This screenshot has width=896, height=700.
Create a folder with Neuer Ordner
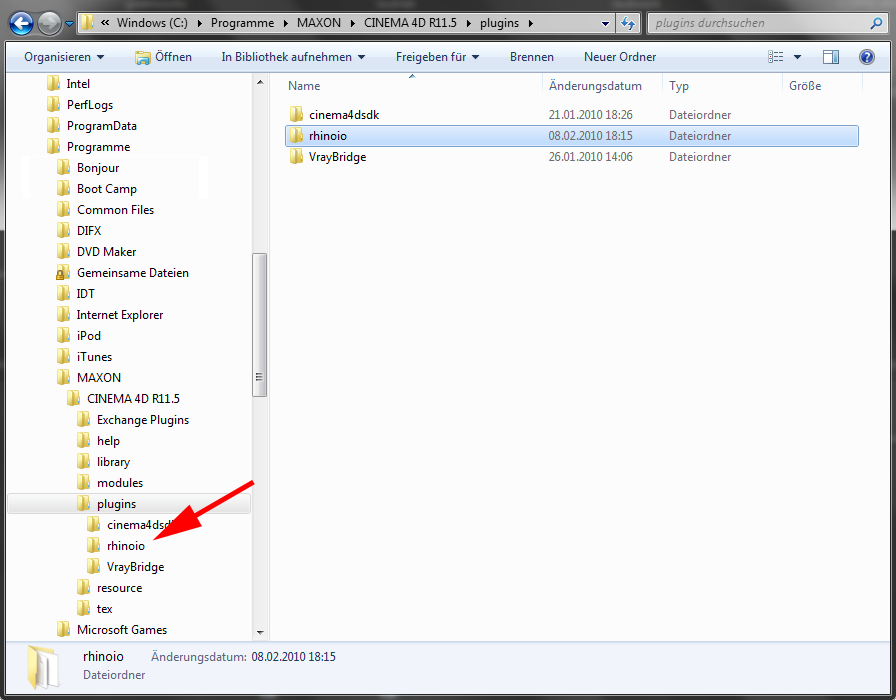tap(620, 57)
